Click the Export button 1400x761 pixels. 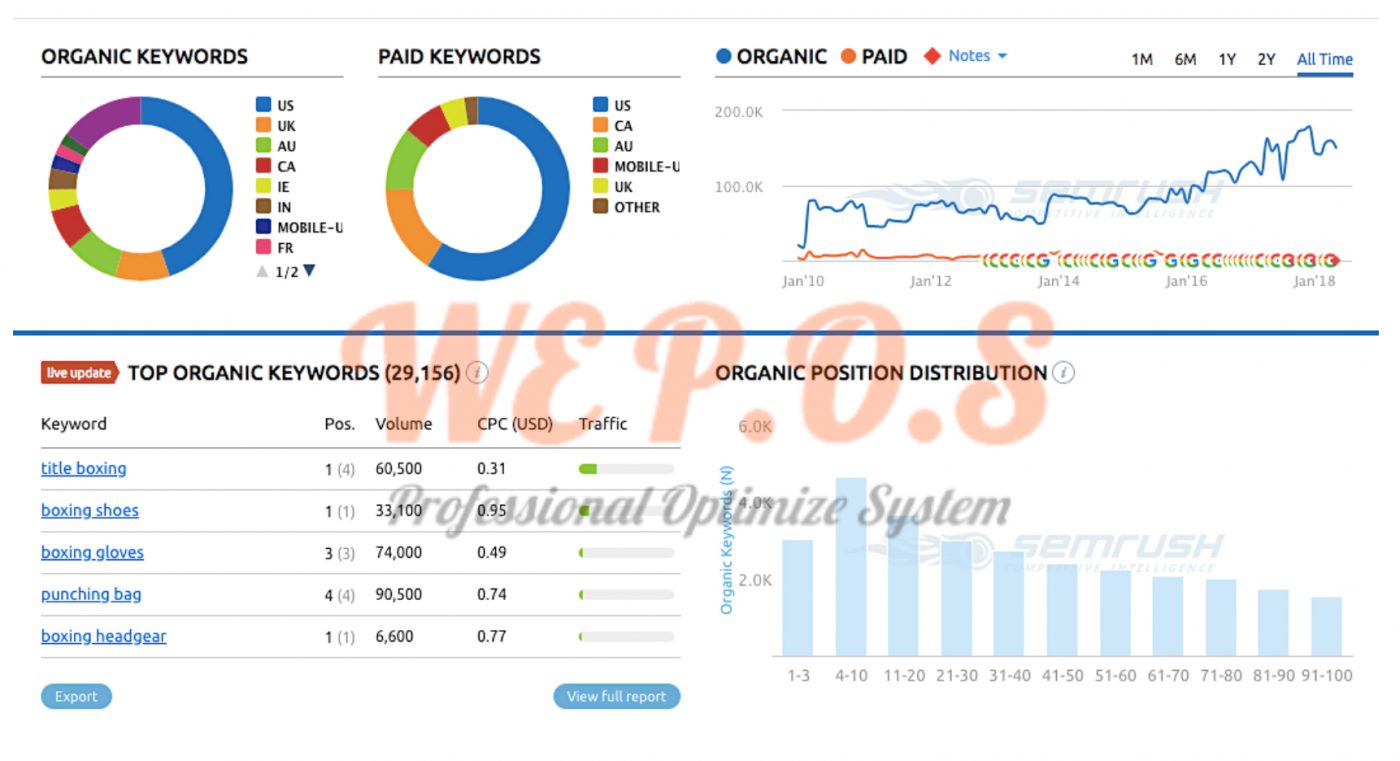click(x=76, y=697)
